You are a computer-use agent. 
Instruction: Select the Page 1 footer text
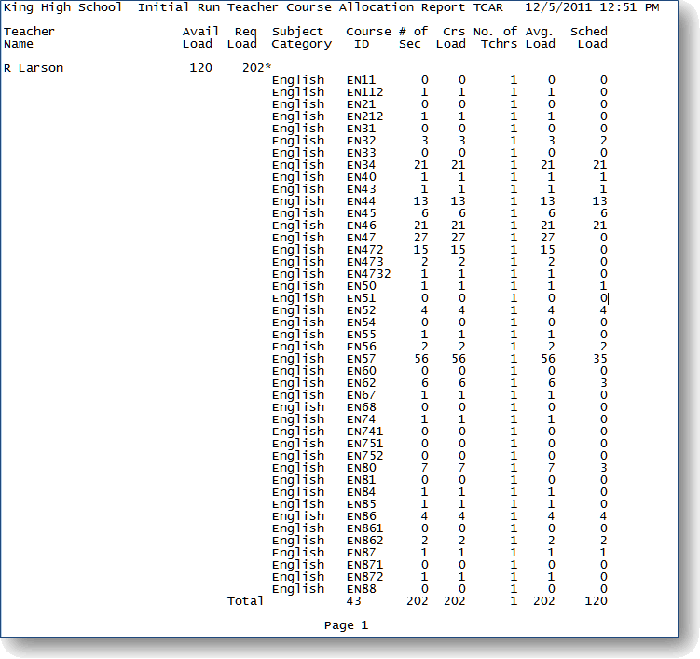(x=346, y=626)
